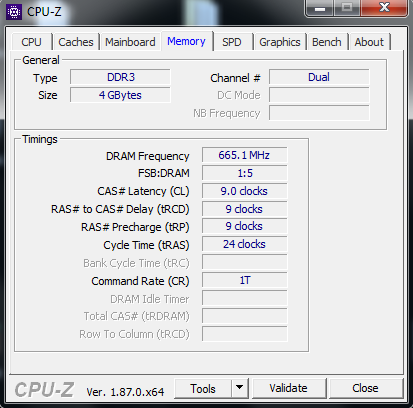Switch to the CPU tab

click(x=31, y=42)
